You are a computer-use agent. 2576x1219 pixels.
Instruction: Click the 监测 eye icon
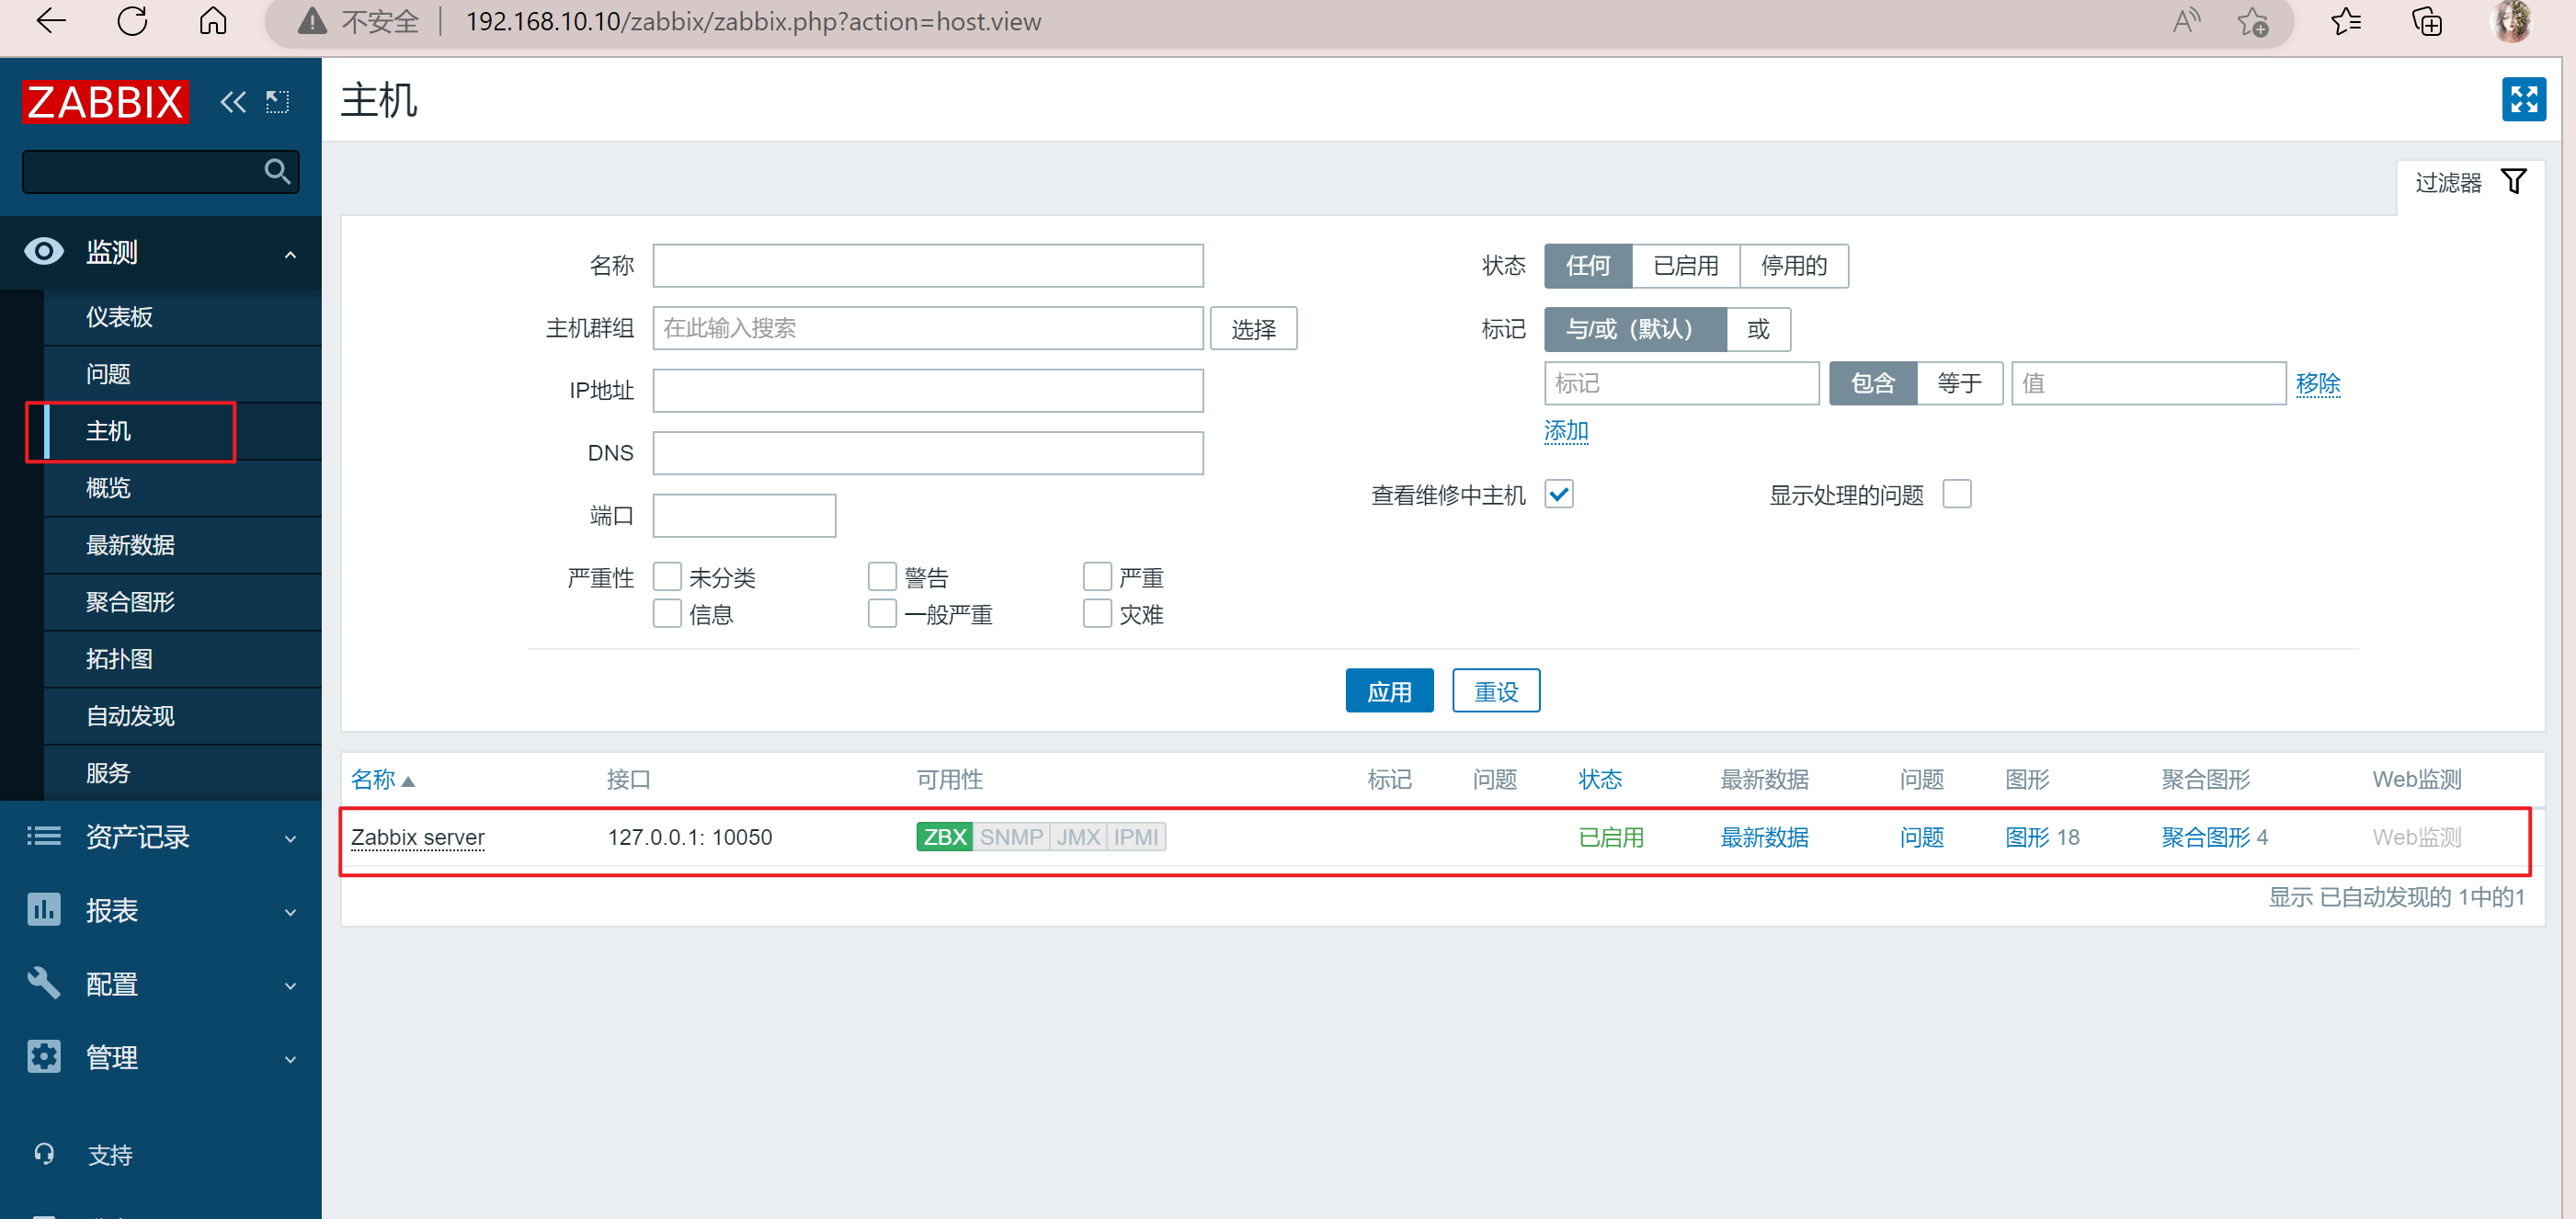[43, 251]
